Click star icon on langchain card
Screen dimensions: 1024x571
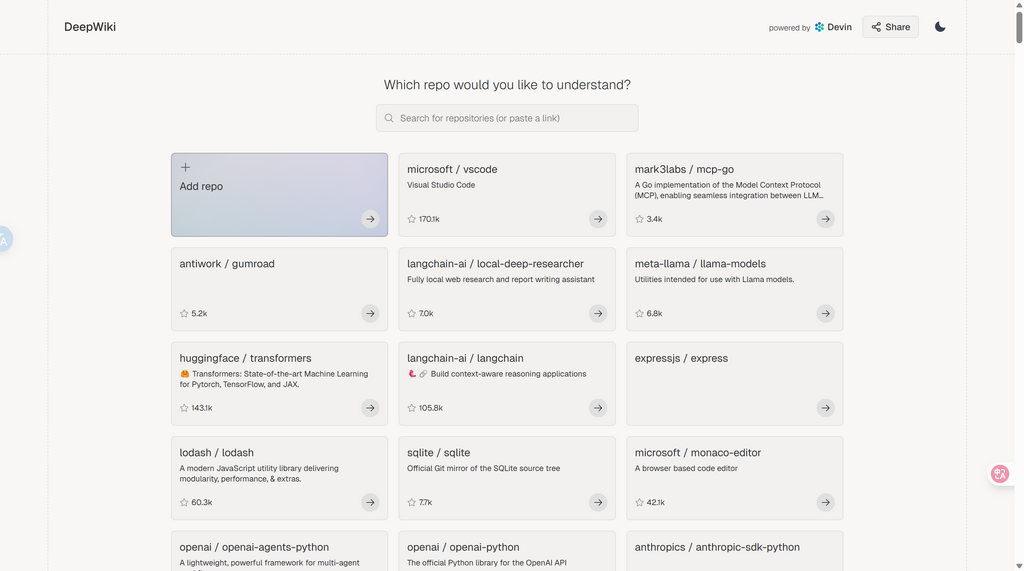tap(411, 408)
